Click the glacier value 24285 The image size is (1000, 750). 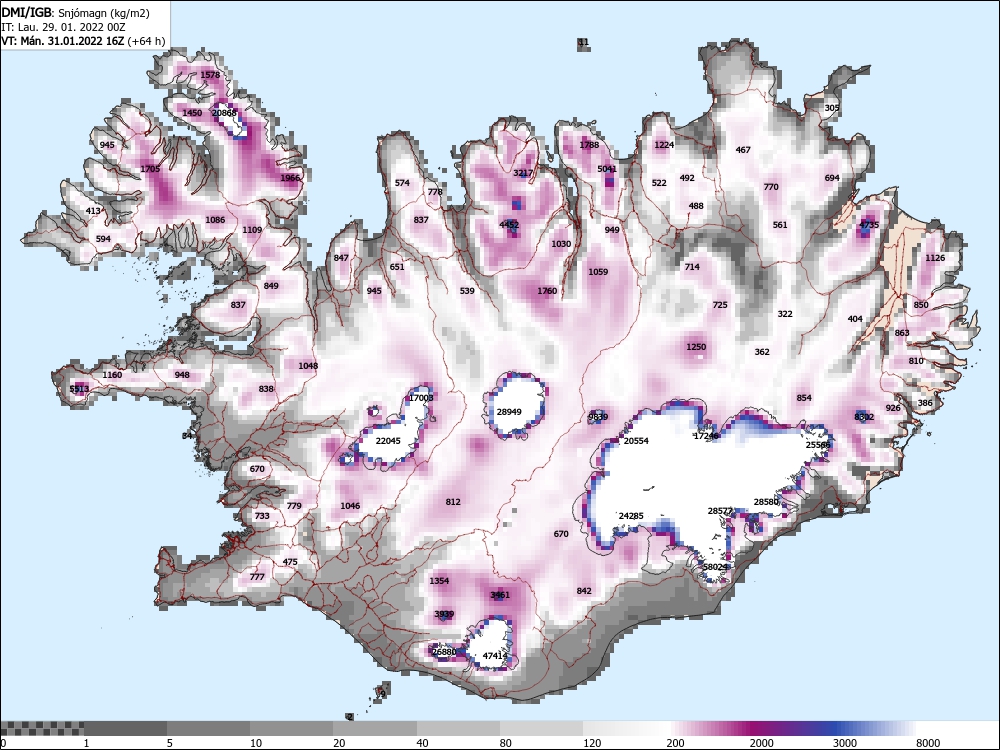631,516
